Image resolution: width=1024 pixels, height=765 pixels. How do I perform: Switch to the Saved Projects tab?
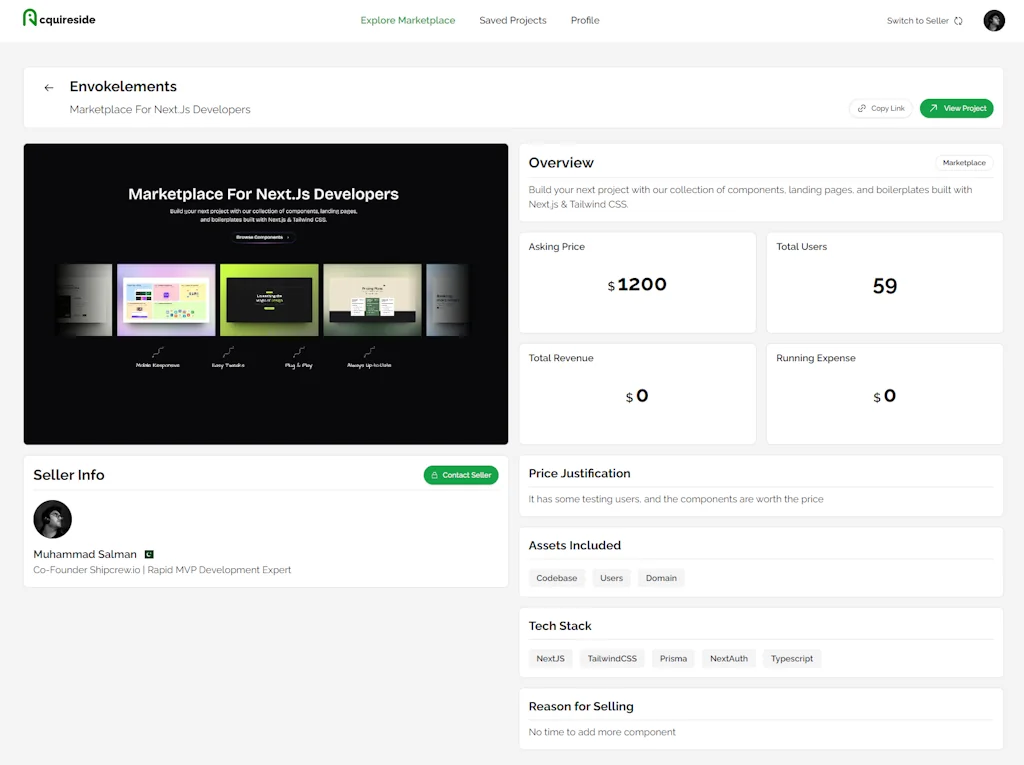coord(512,20)
